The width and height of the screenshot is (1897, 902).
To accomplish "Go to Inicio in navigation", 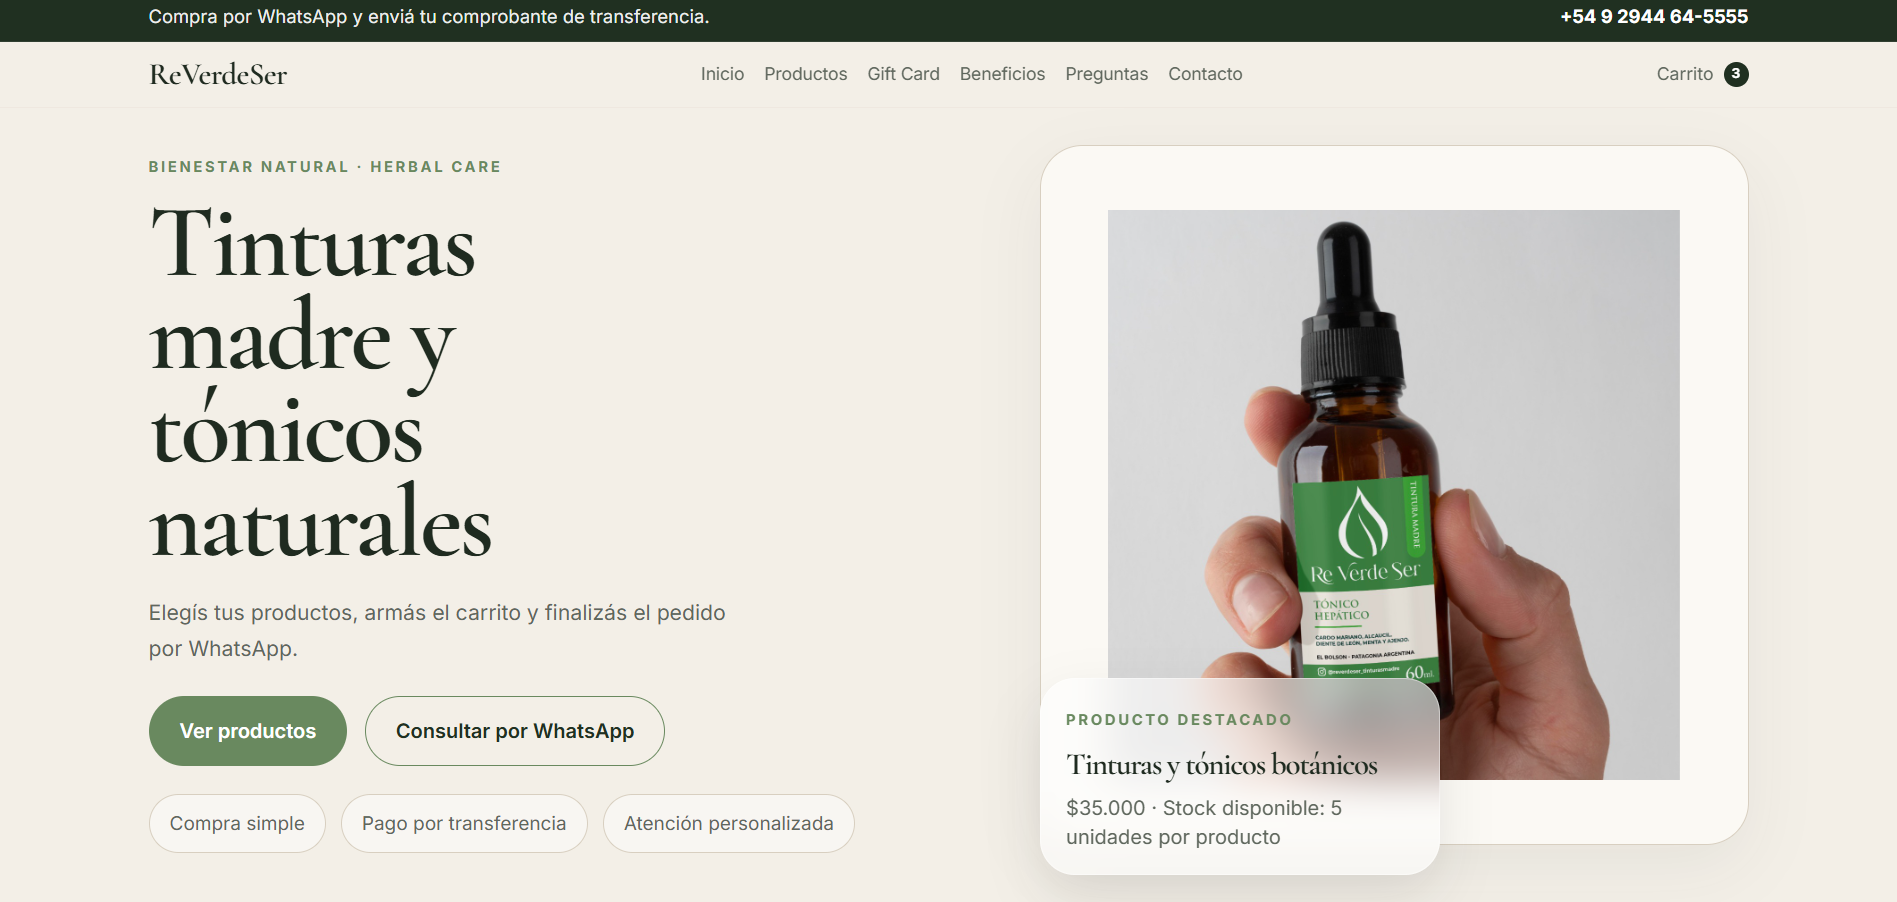I will 722,74.
